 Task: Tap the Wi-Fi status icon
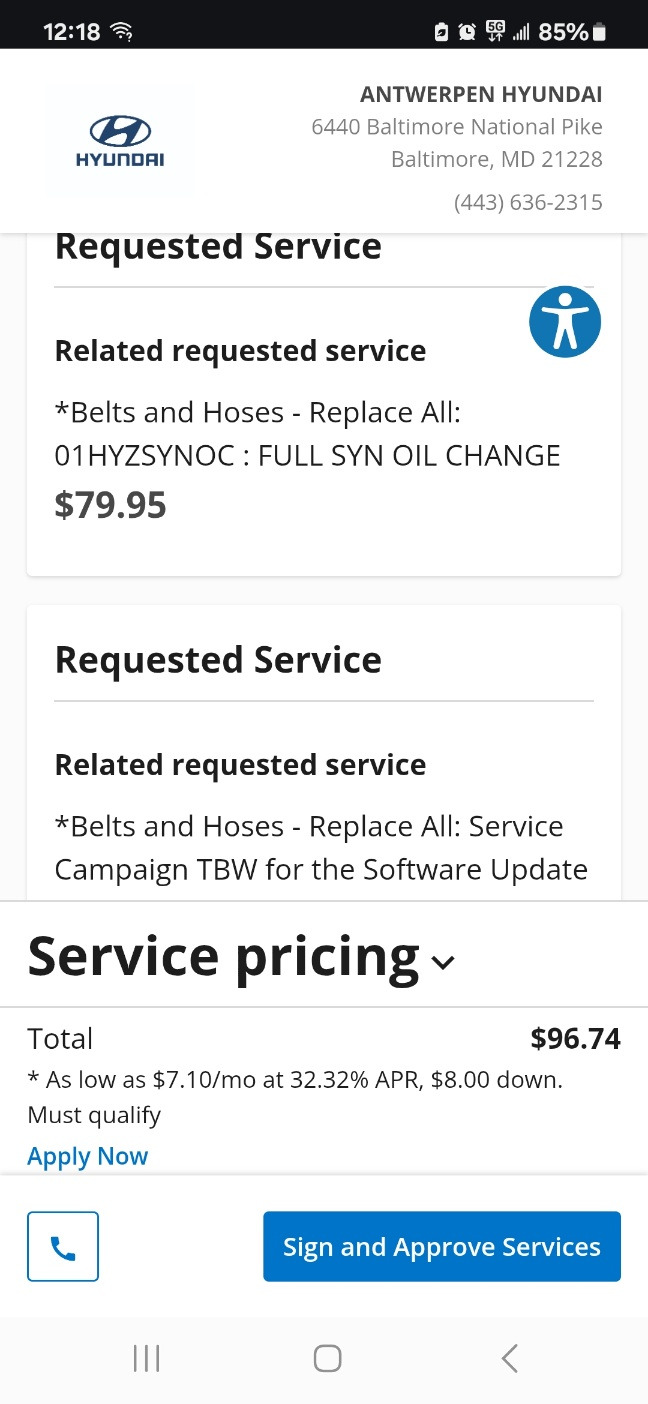pos(122,32)
